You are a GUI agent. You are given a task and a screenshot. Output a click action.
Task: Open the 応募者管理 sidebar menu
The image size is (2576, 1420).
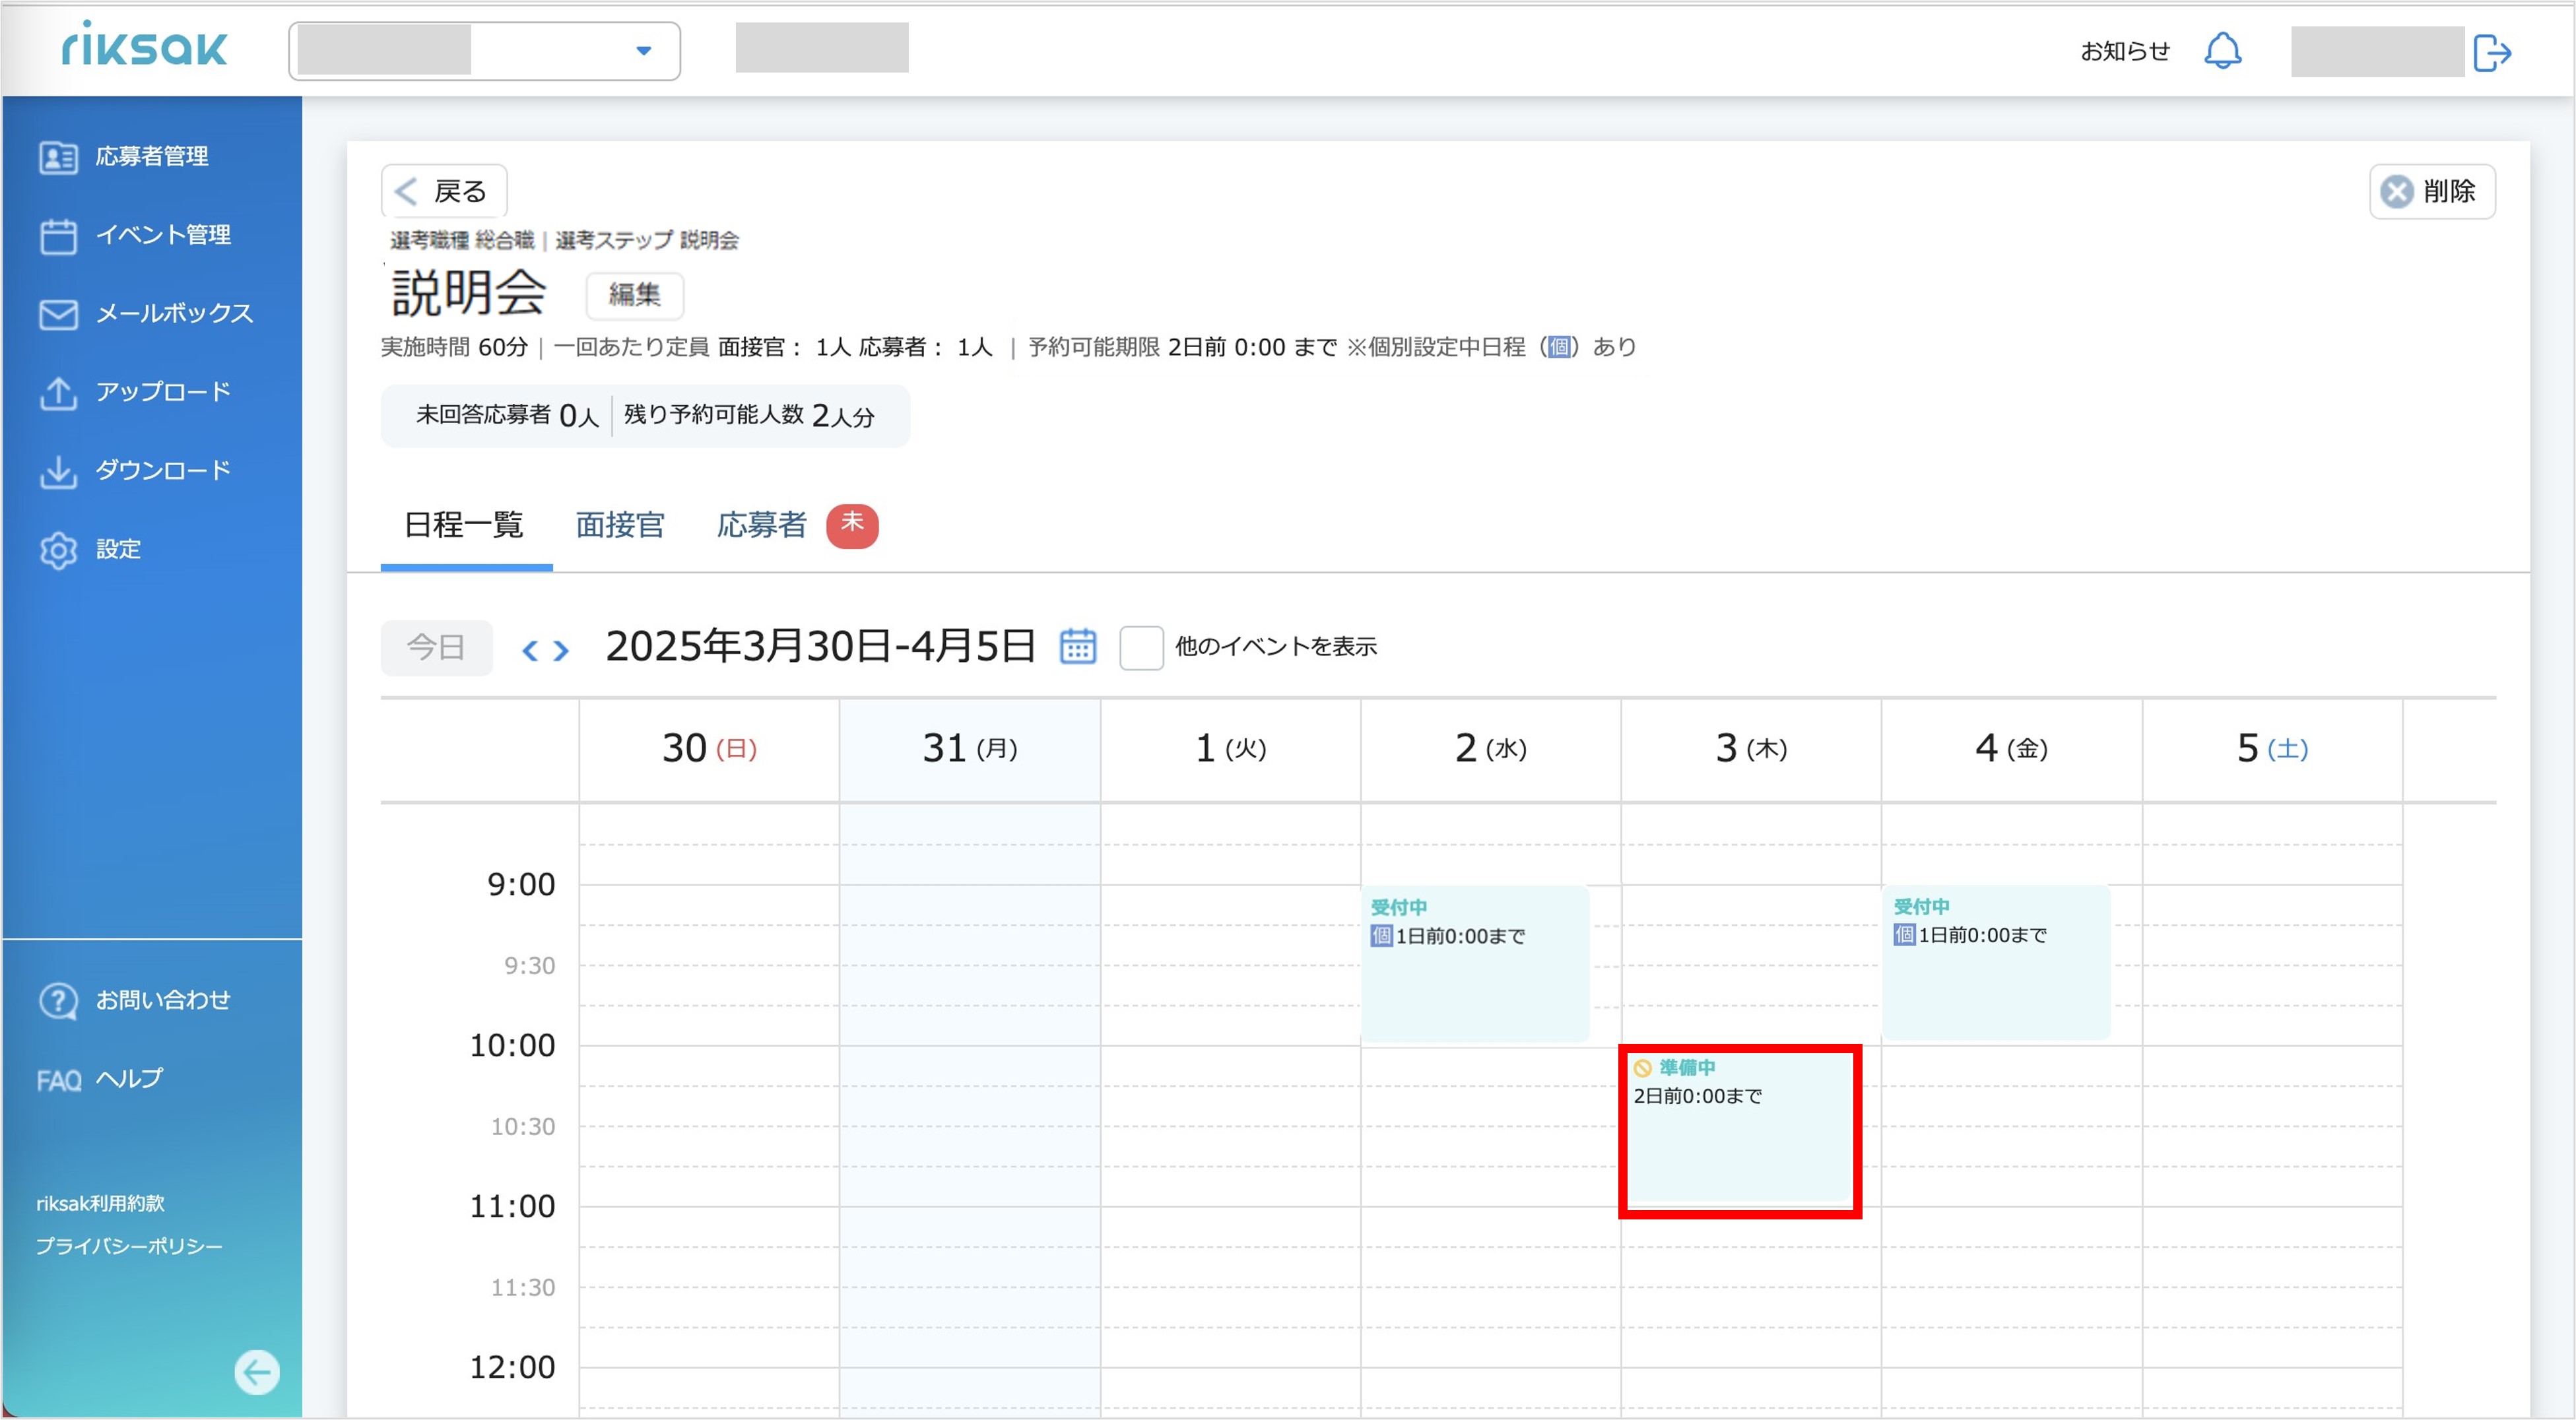151,157
